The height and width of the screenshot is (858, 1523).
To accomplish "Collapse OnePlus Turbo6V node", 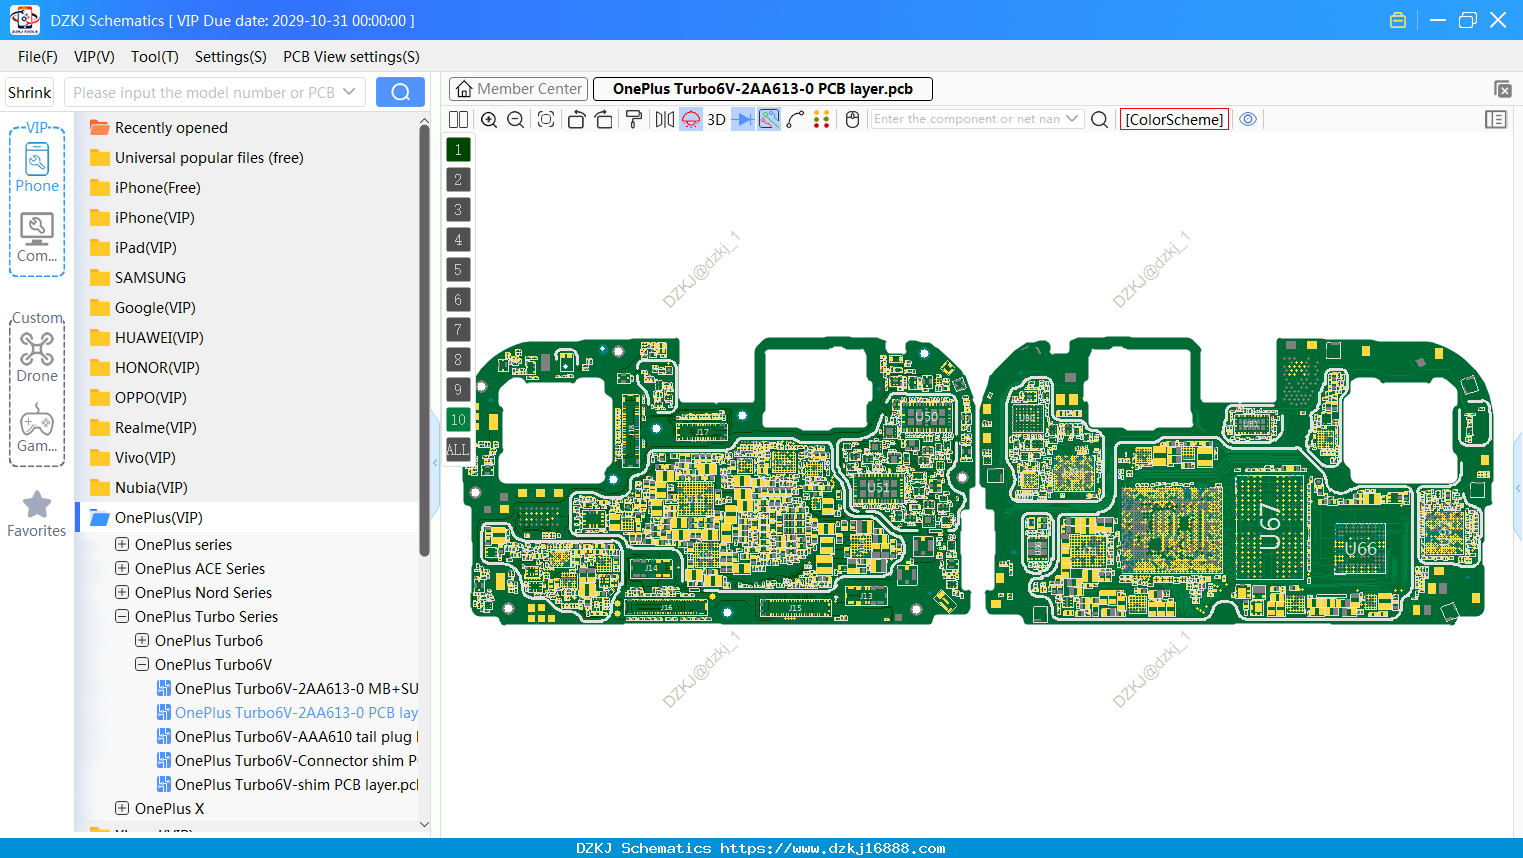I will [x=142, y=664].
